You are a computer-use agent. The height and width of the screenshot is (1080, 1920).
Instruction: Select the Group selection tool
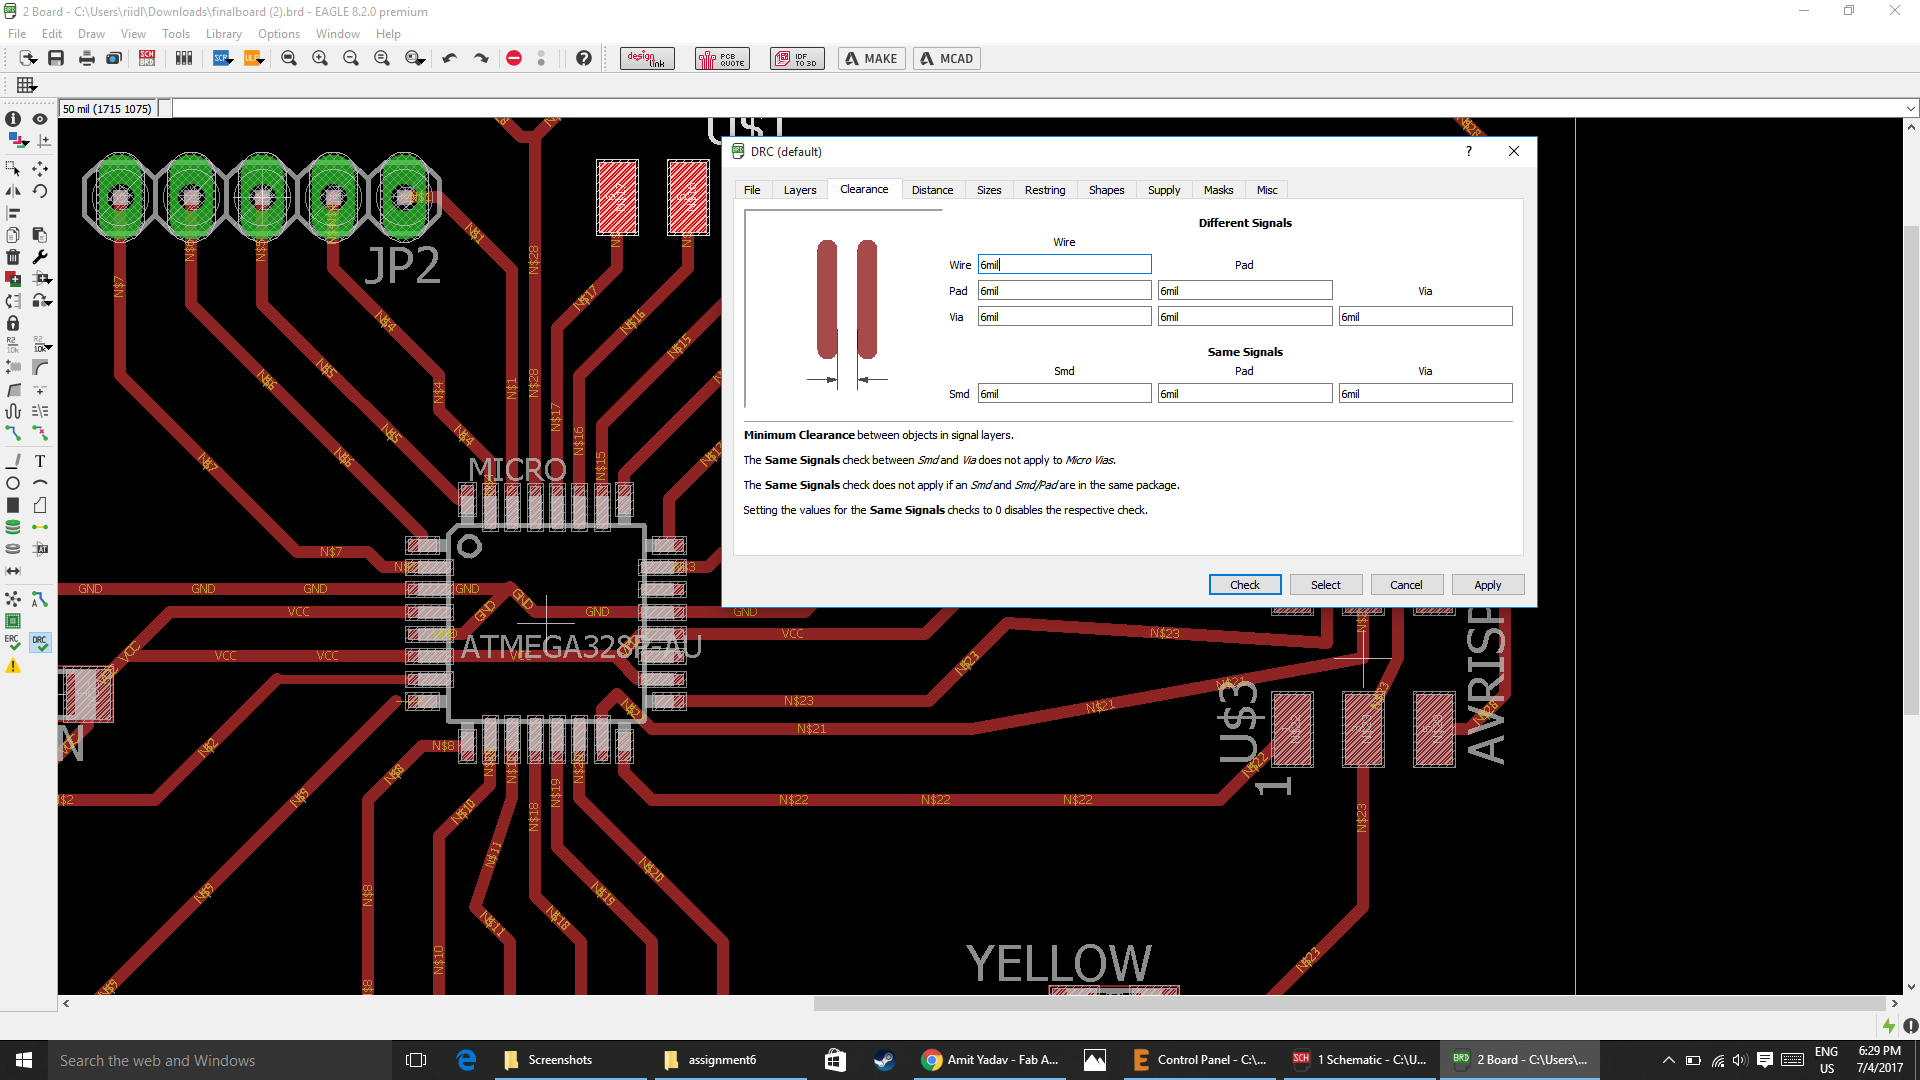click(x=13, y=168)
